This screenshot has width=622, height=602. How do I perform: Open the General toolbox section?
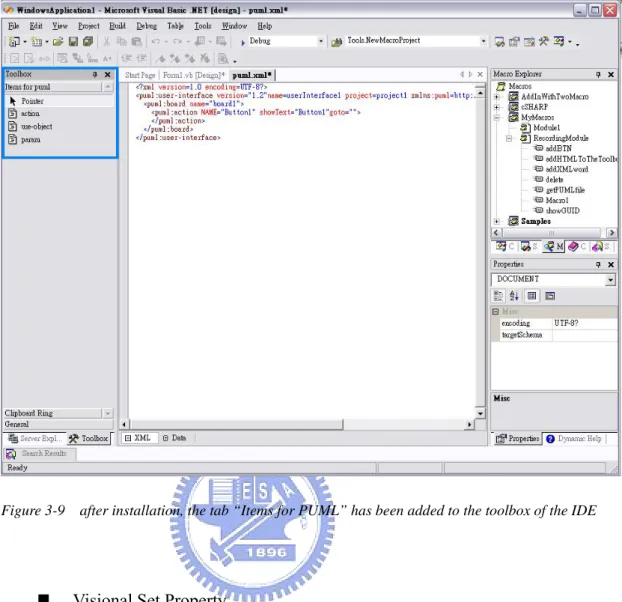(58, 424)
